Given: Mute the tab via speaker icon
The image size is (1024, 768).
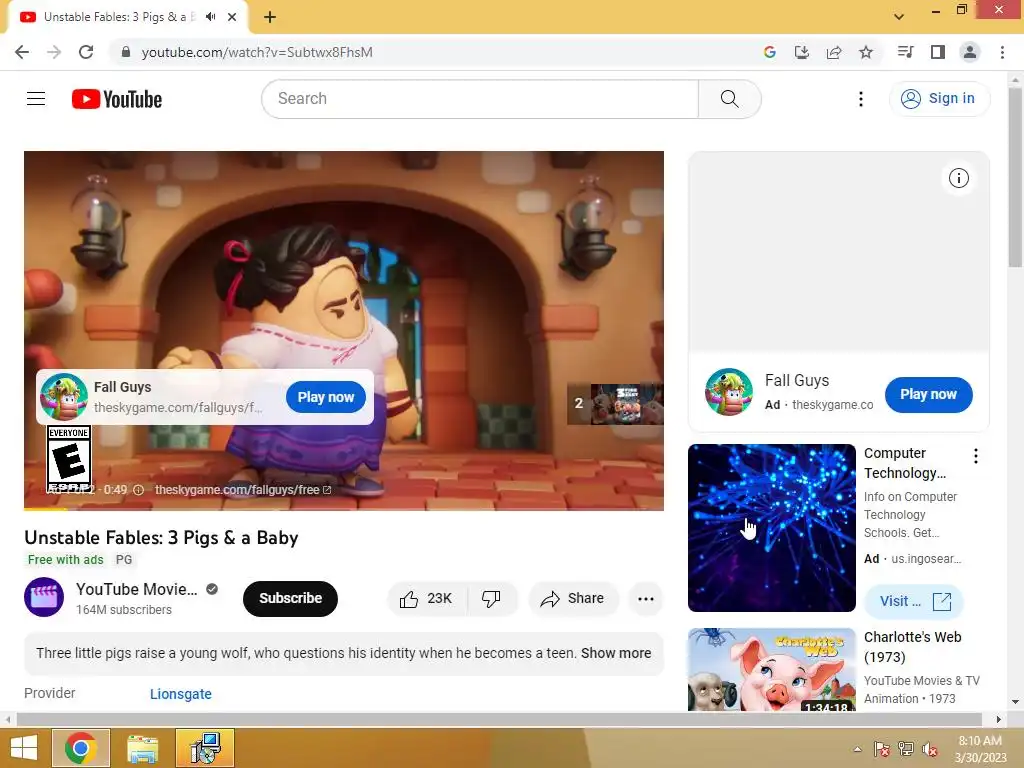Looking at the screenshot, I should (x=210, y=17).
